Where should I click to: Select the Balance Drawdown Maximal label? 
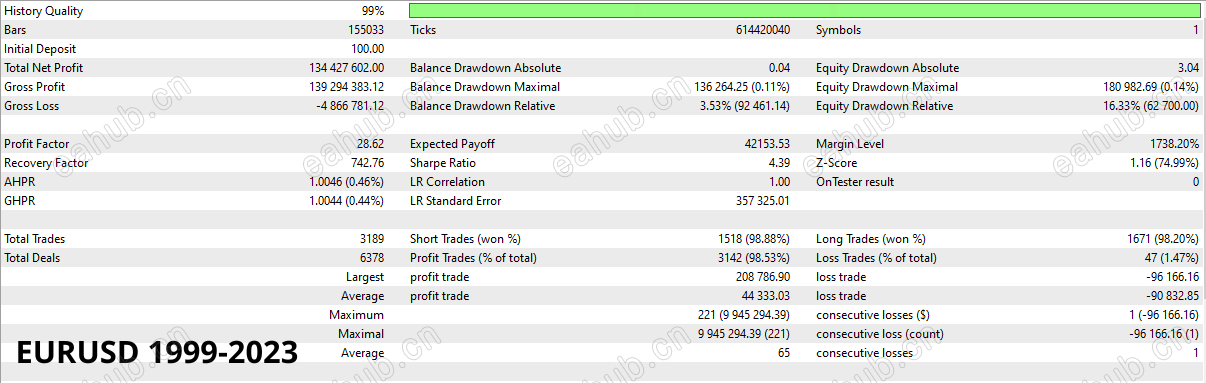(x=485, y=87)
